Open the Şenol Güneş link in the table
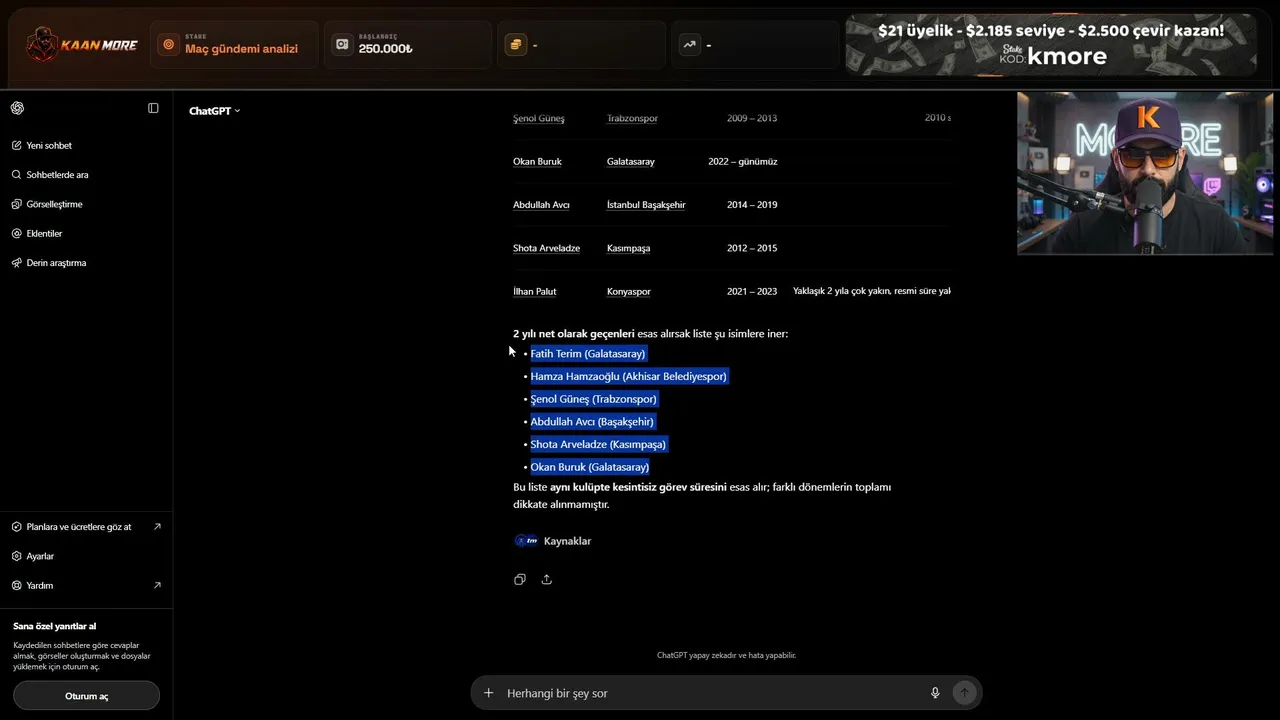Screen dimensions: 1280x720 (539, 118)
